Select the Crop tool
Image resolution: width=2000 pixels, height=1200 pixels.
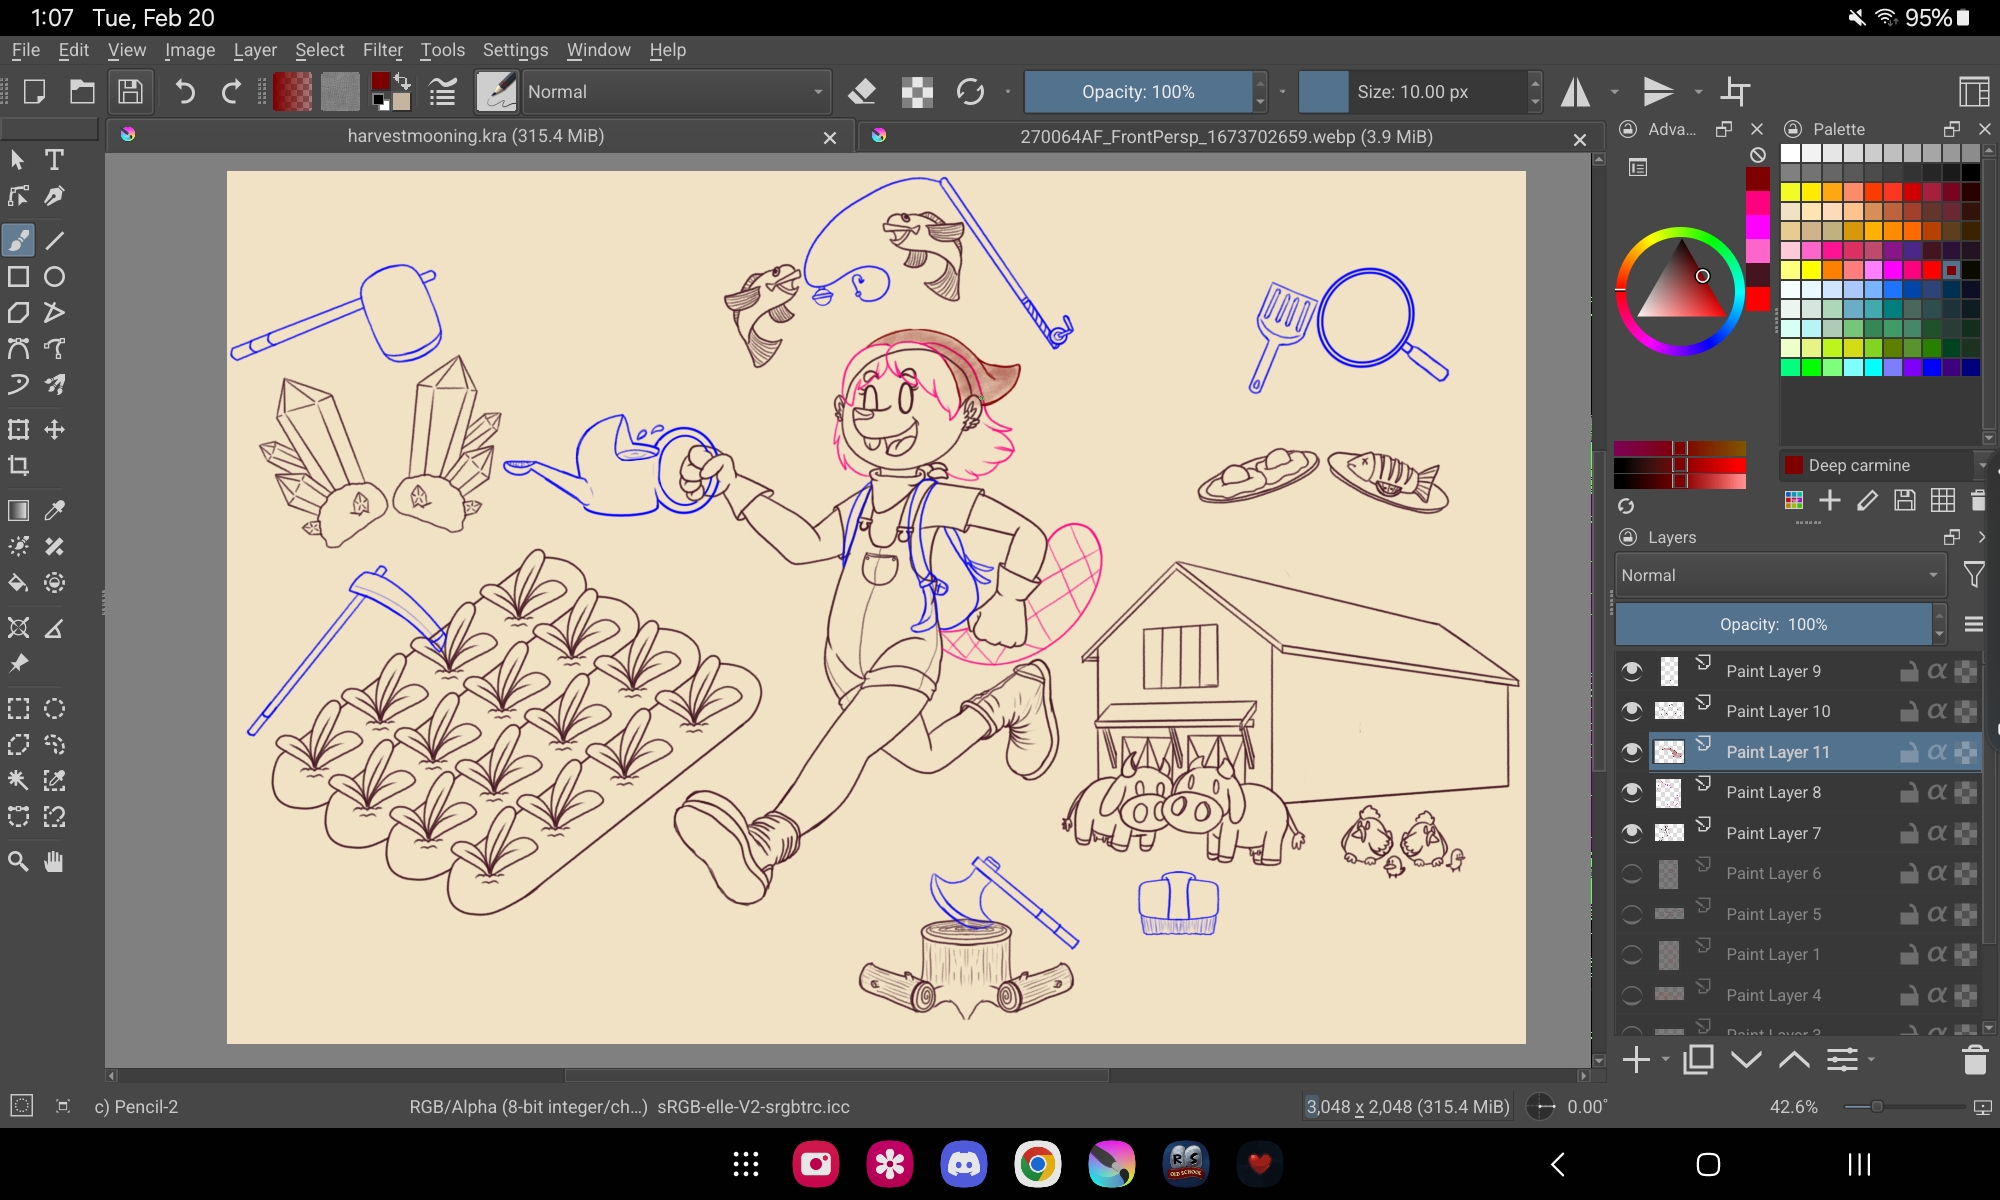point(18,466)
